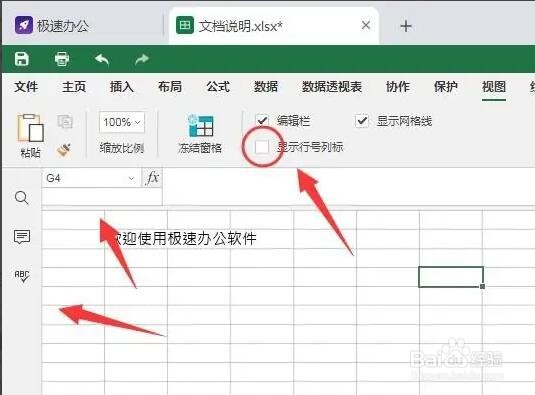The height and width of the screenshot is (395, 535).
Task: Select the 视图 ribbon tab
Action: tap(494, 87)
